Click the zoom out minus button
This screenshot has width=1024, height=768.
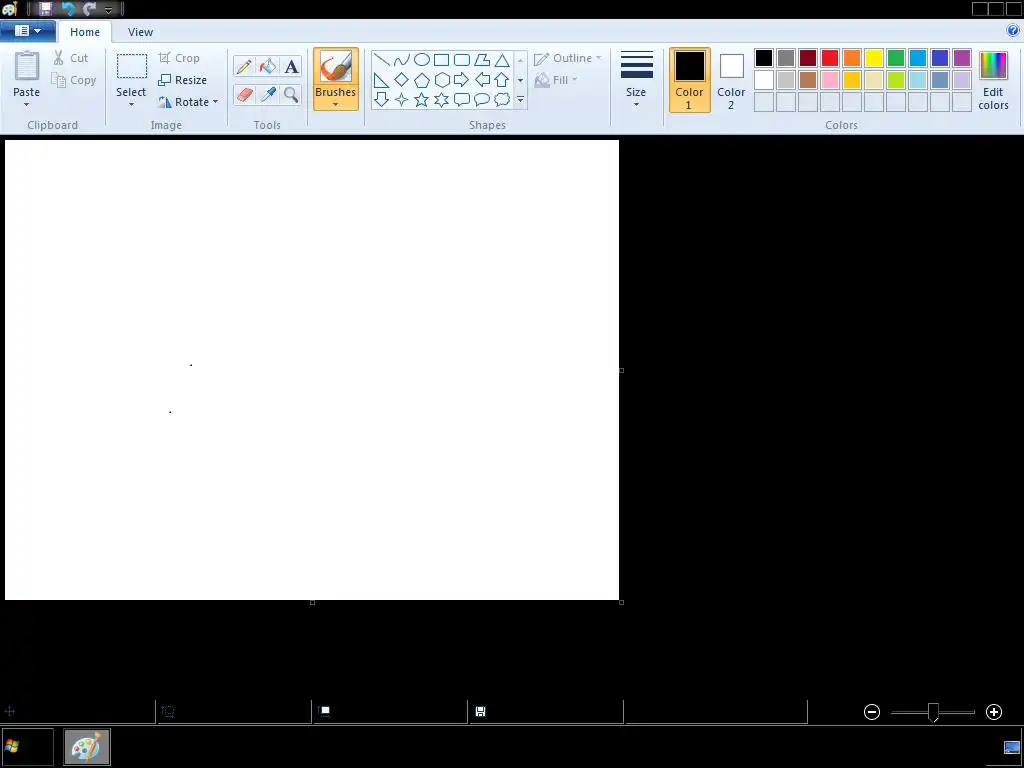(872, 712)
